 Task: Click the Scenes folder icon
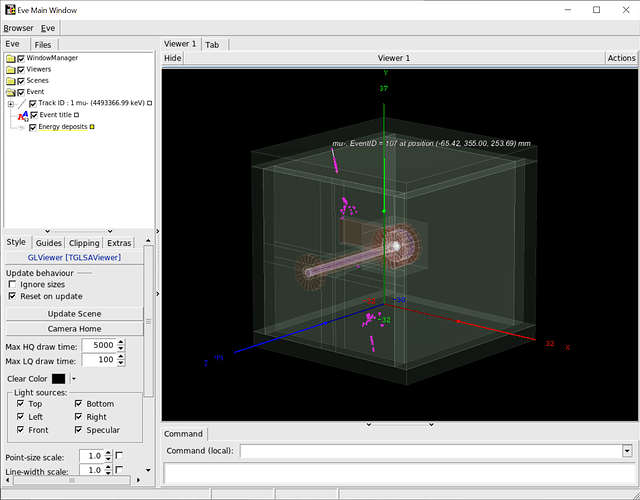11,81
